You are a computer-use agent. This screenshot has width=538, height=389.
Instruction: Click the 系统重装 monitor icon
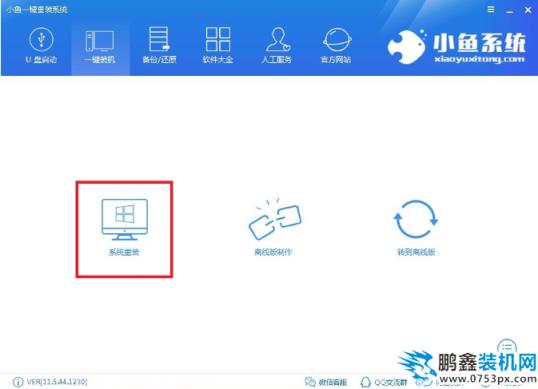click(125, 220)
